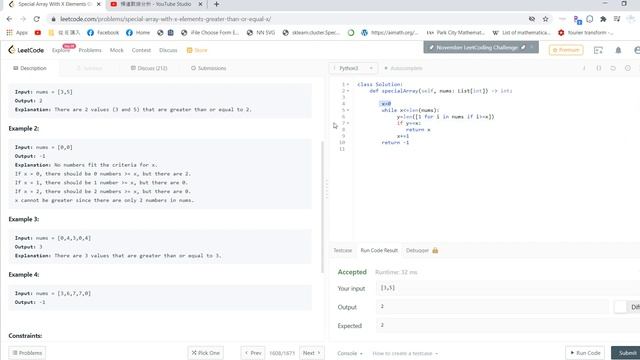Toggle the Autocomplete switch
Viewport: 640px width, 360px height.
click(x=403, y=68)
